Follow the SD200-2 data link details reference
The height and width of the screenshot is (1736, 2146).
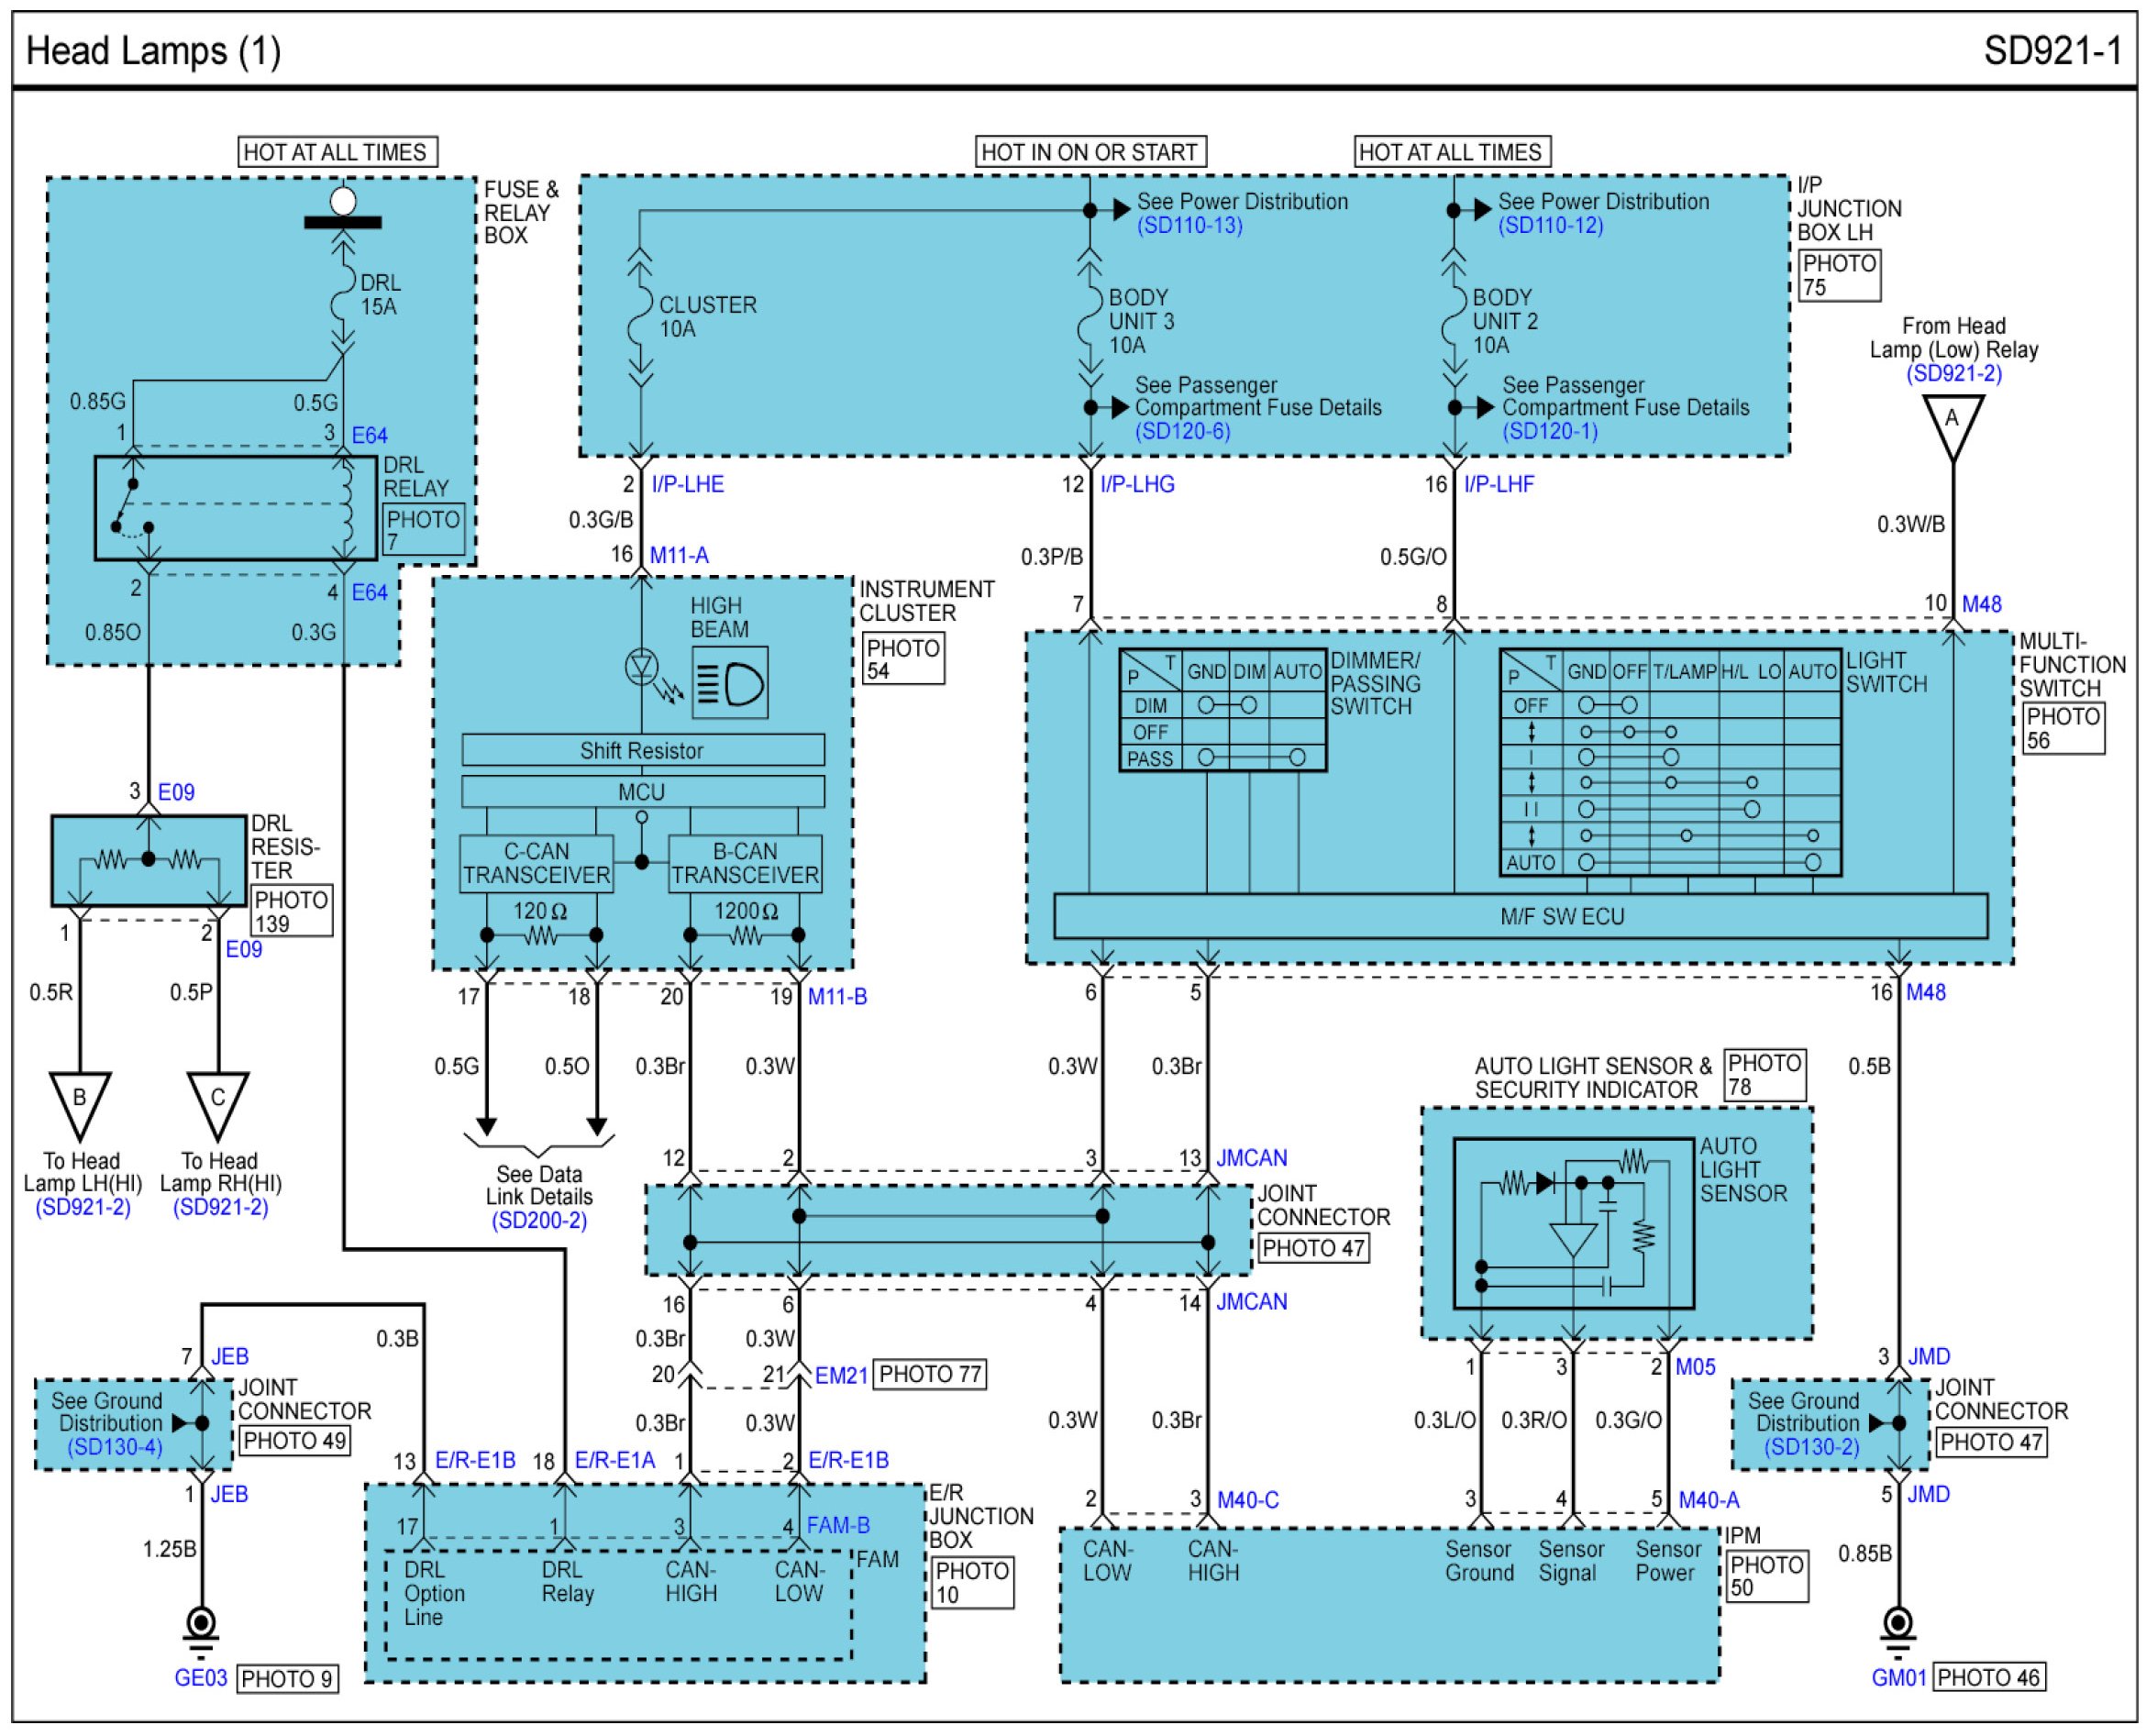pos(539,1221)
